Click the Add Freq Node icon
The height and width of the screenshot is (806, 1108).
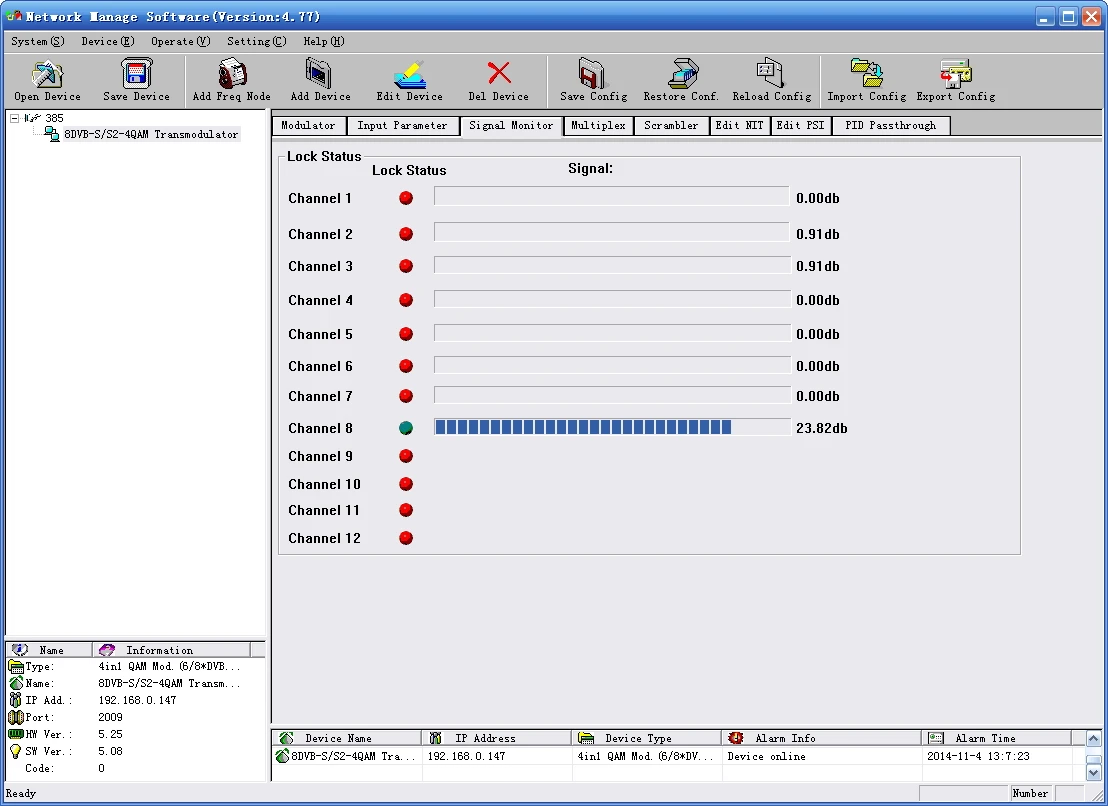point(231,76)
